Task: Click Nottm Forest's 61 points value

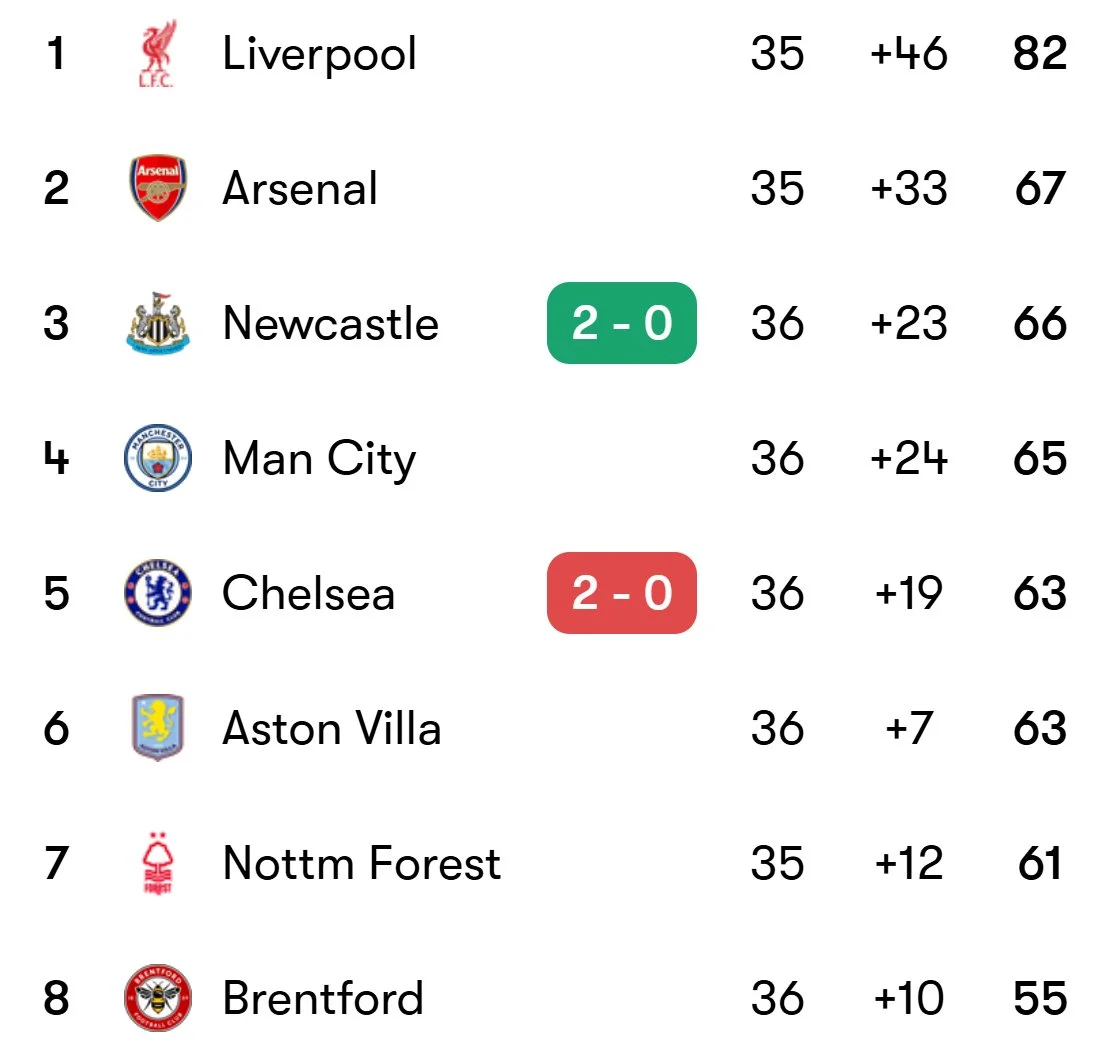Action: (x=1040, y=863)
